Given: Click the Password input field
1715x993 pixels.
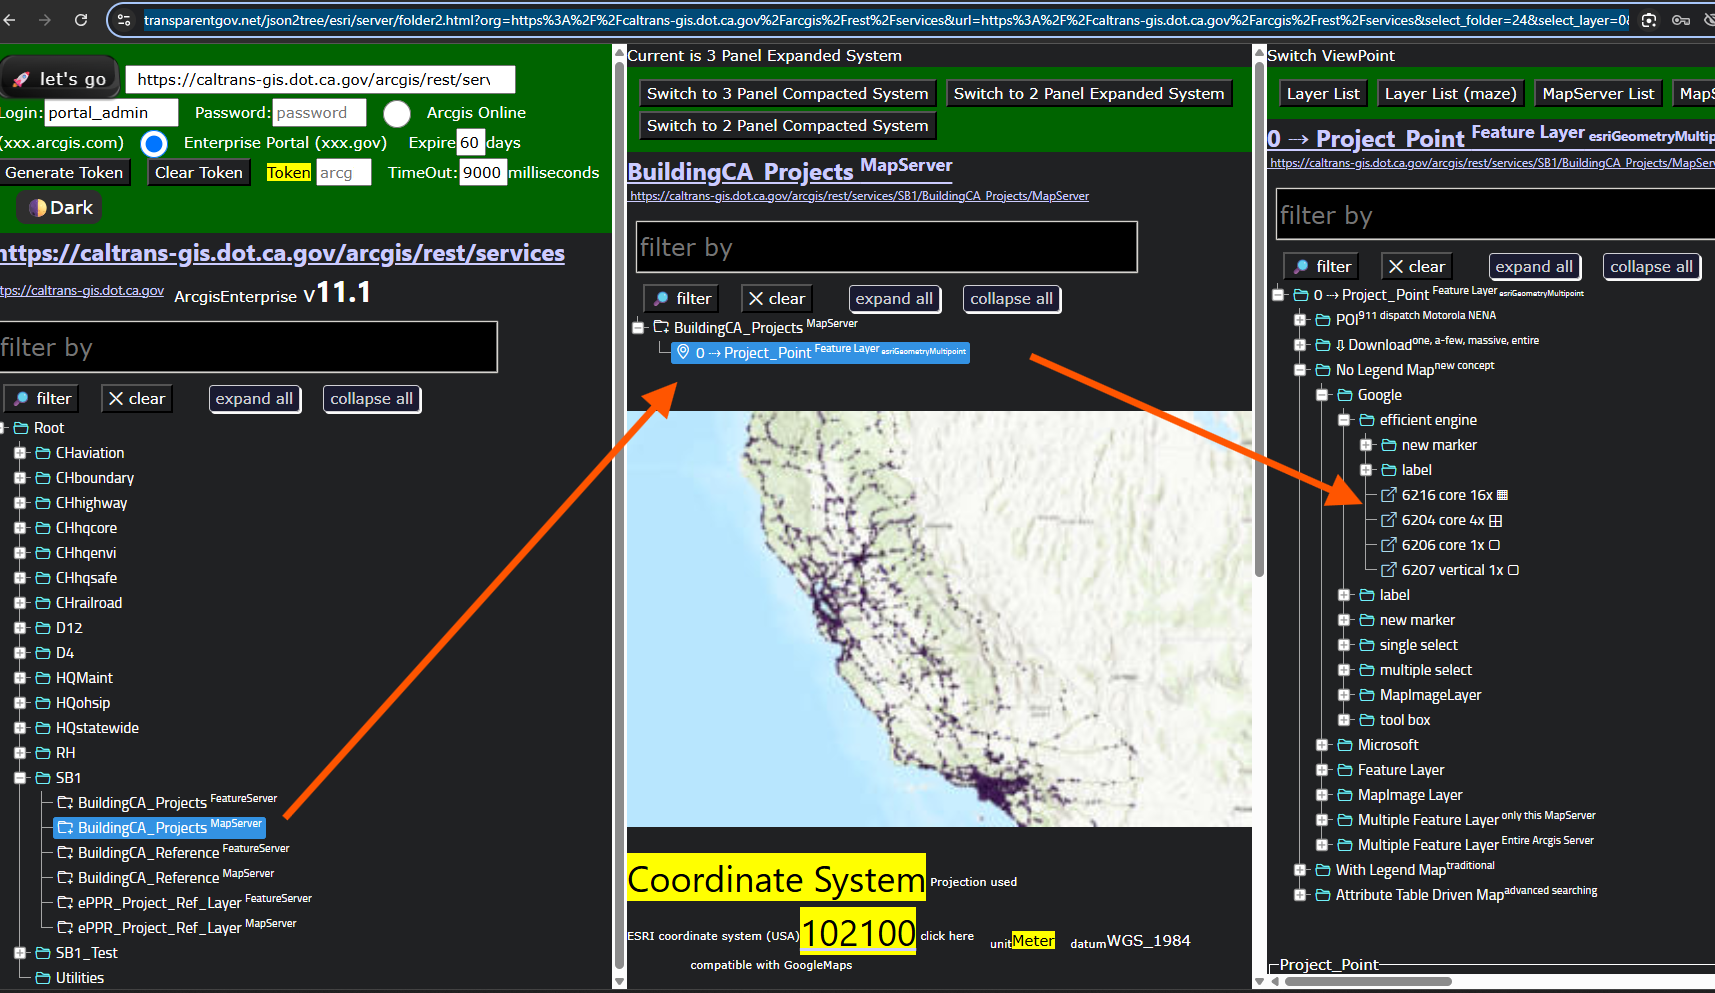Looking at the screenshot, I should (319, 113).
